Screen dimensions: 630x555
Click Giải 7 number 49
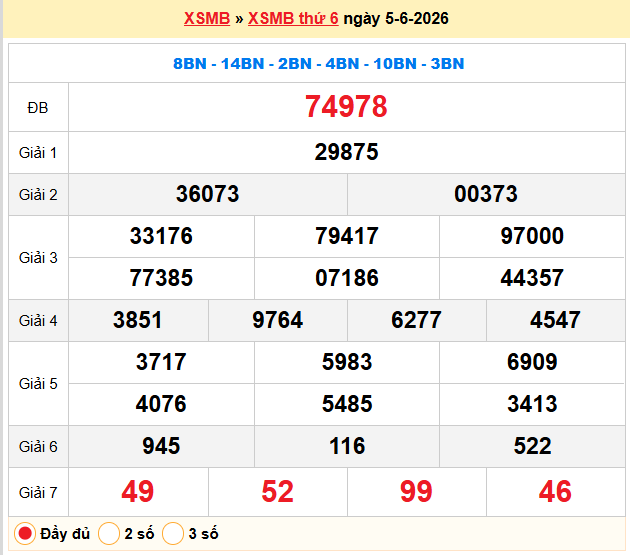137,492
